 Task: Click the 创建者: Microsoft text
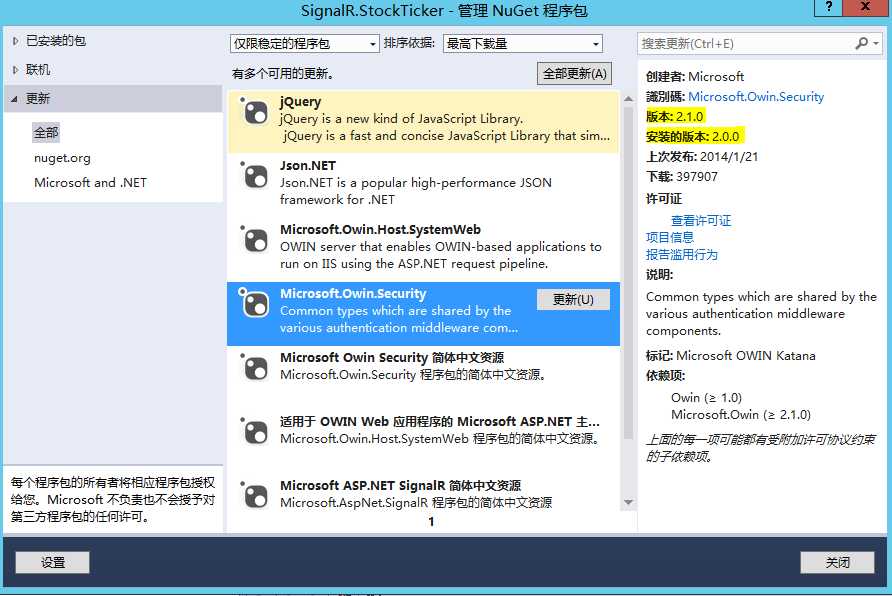(695, 76)
